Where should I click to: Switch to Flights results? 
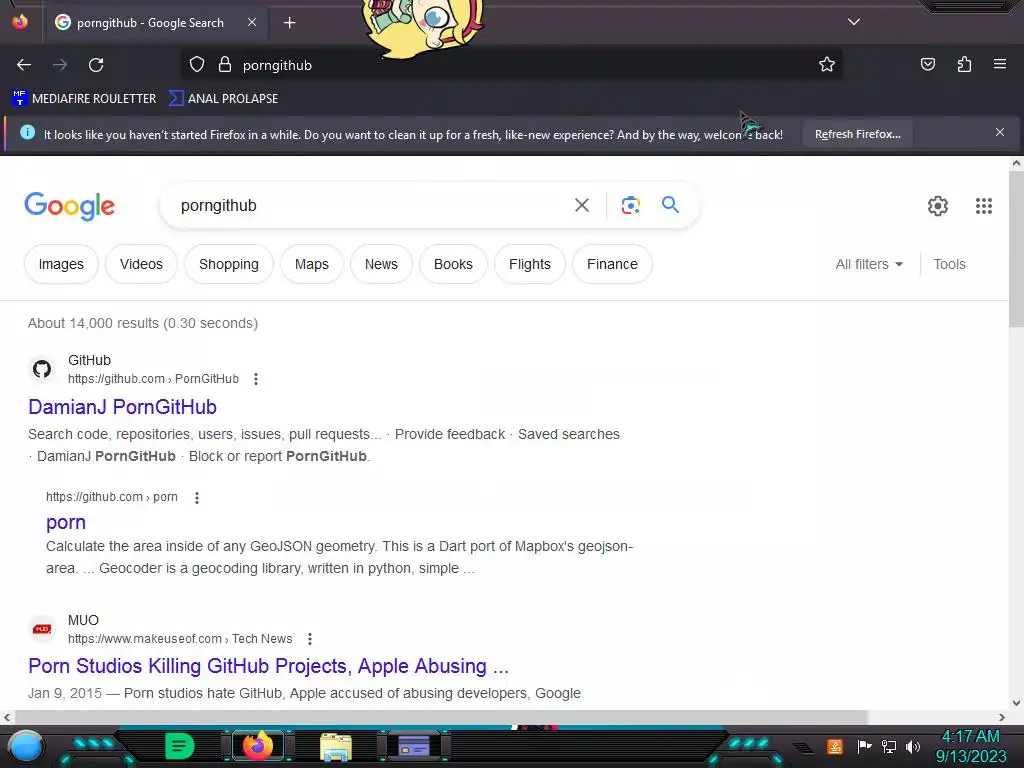pyautogui.click(x=530, y=264)
